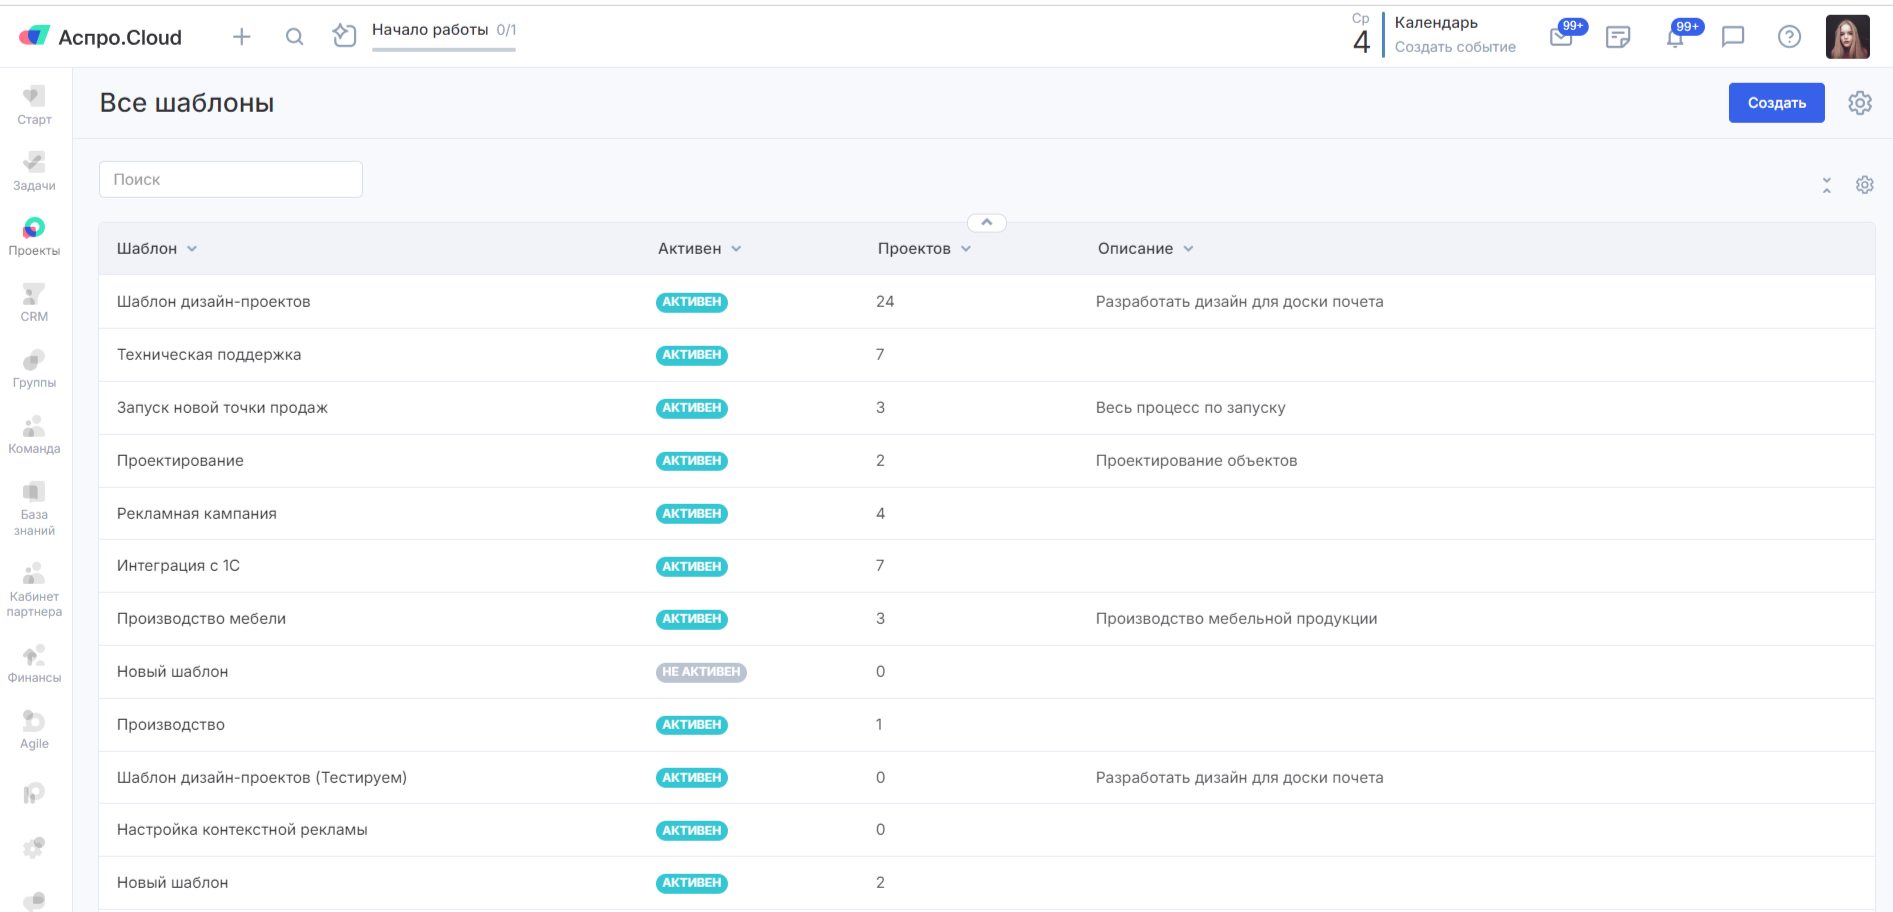Open the mail inbox icon

(1561, 38)
